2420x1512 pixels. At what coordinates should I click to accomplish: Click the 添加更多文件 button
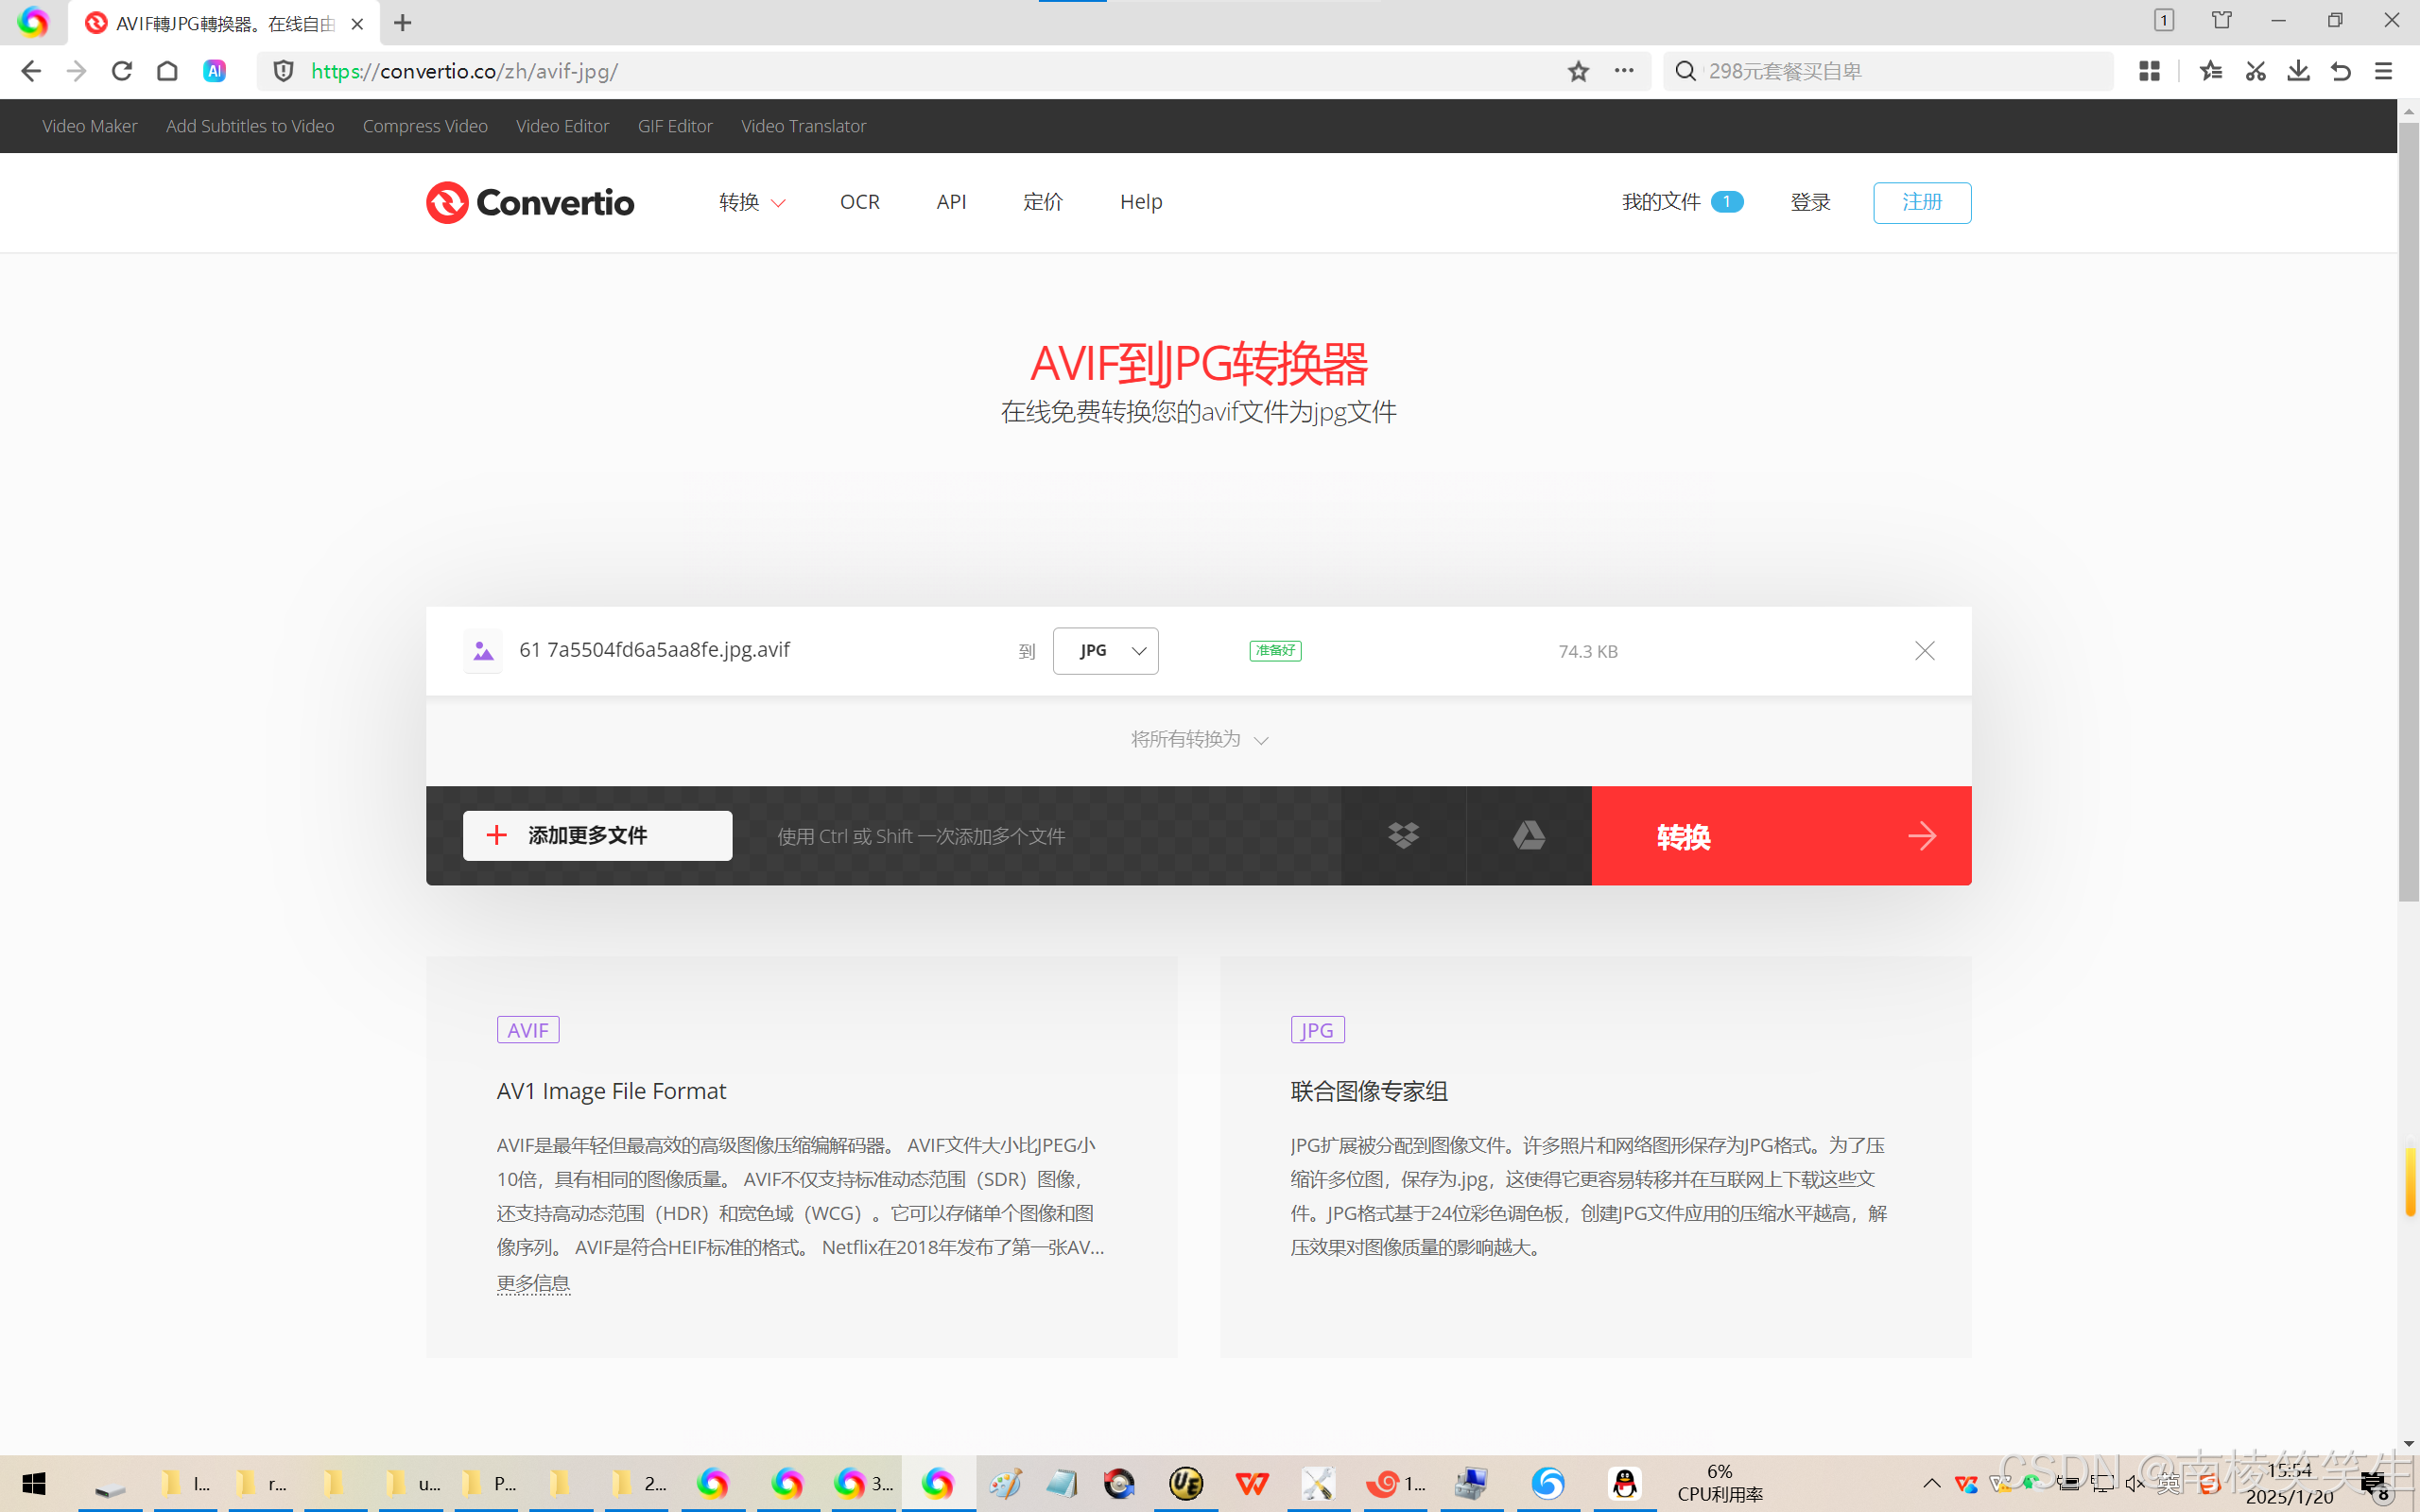[x=597, y=835]
